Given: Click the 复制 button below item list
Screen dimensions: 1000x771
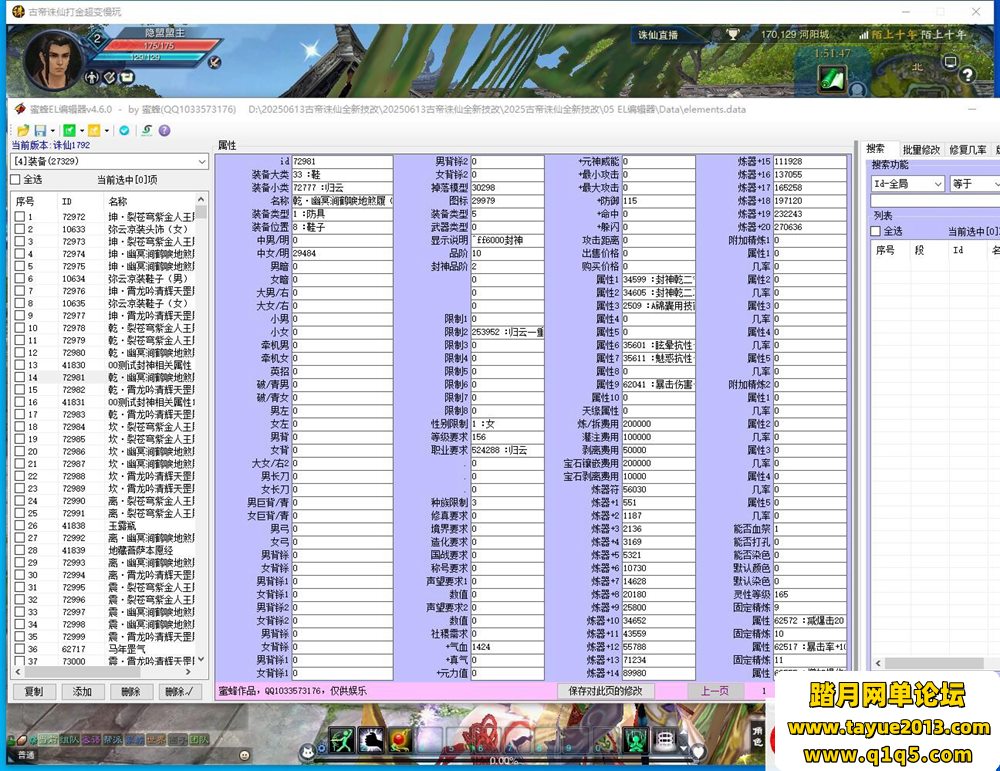Looking at the screenshot, I should (x=33, y=691).
